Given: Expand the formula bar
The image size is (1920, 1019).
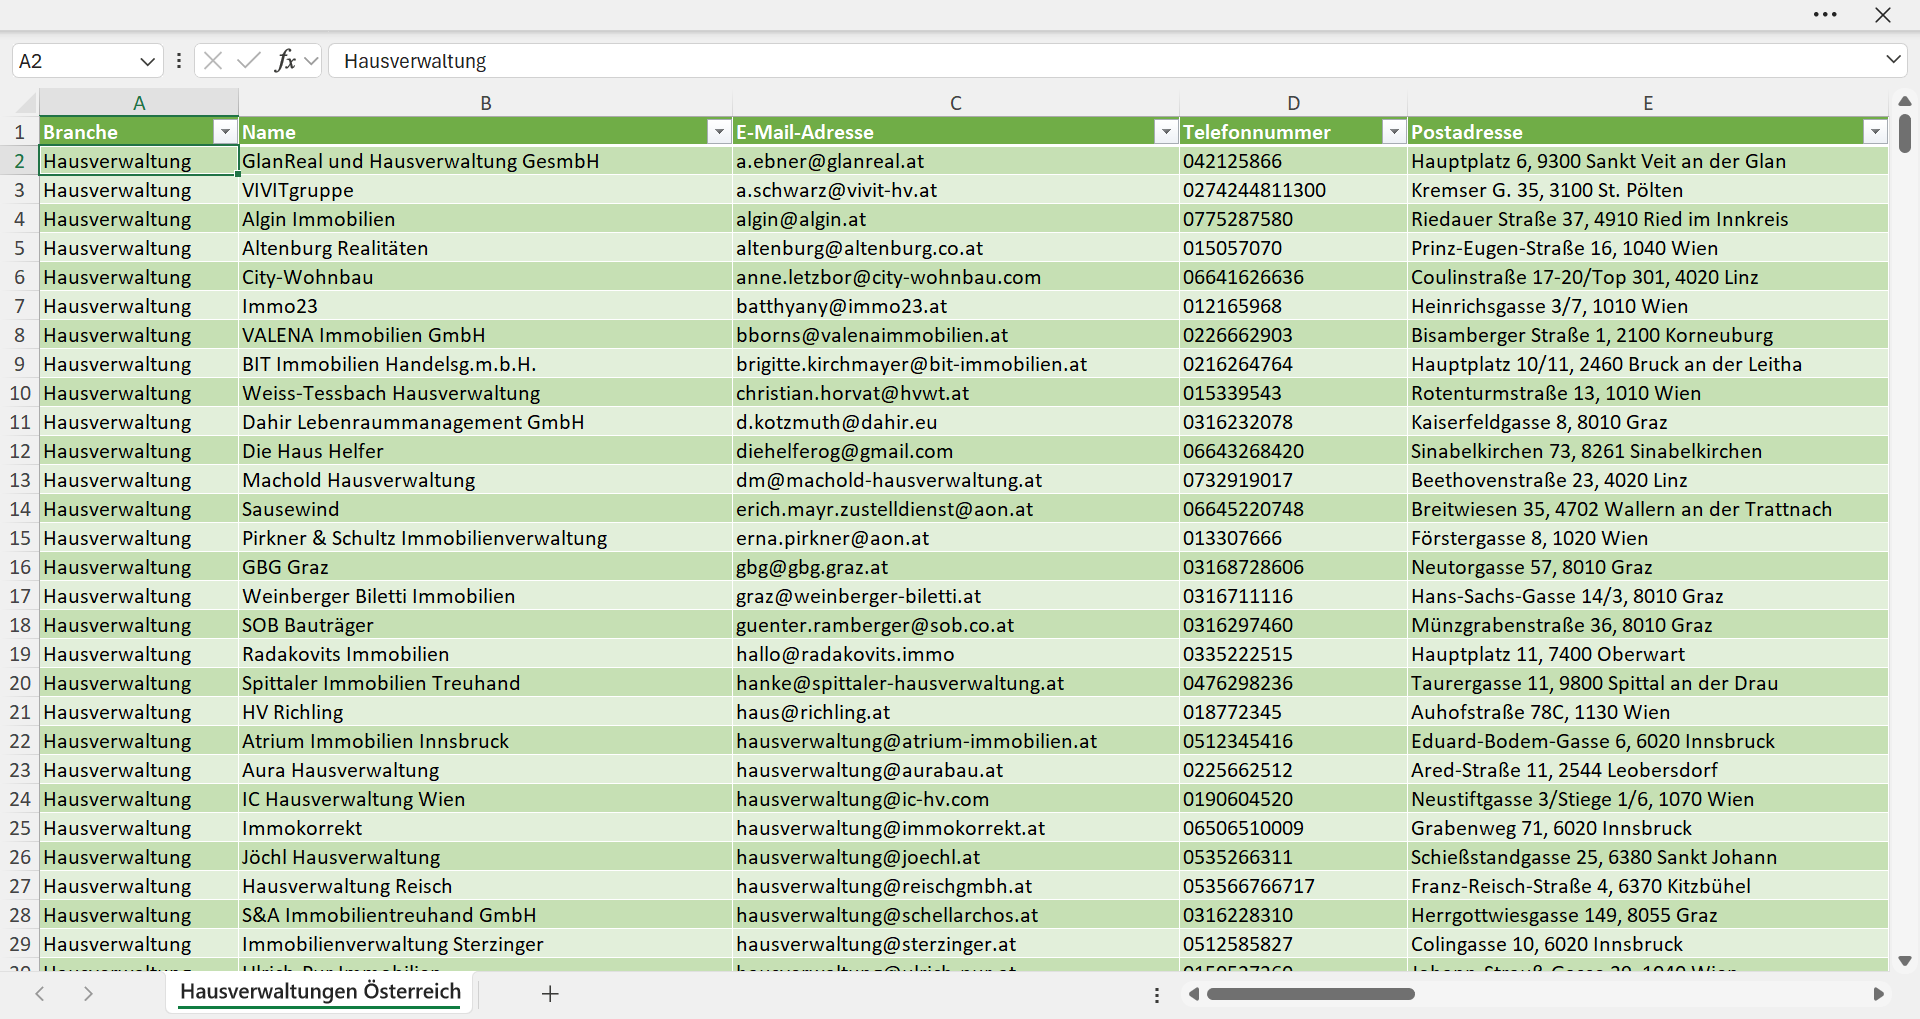Looking at the screenshot, I should [1893, 60].
